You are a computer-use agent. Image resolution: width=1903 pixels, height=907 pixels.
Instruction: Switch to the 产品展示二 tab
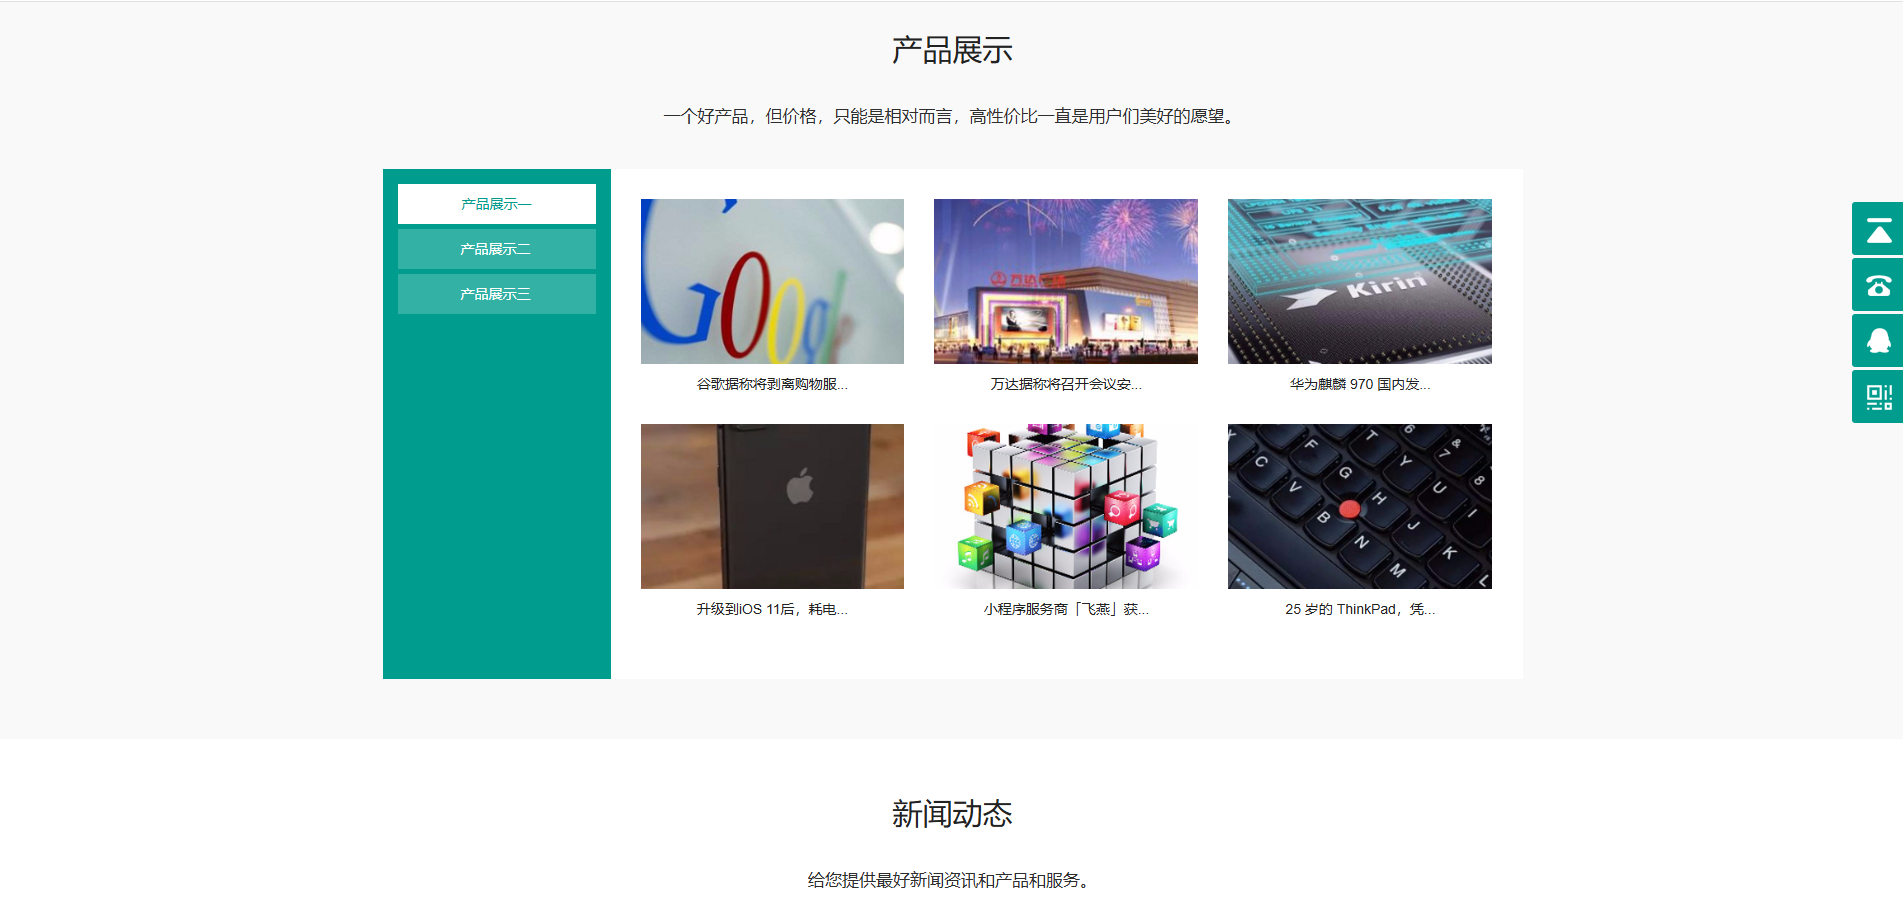click(496, 249)
